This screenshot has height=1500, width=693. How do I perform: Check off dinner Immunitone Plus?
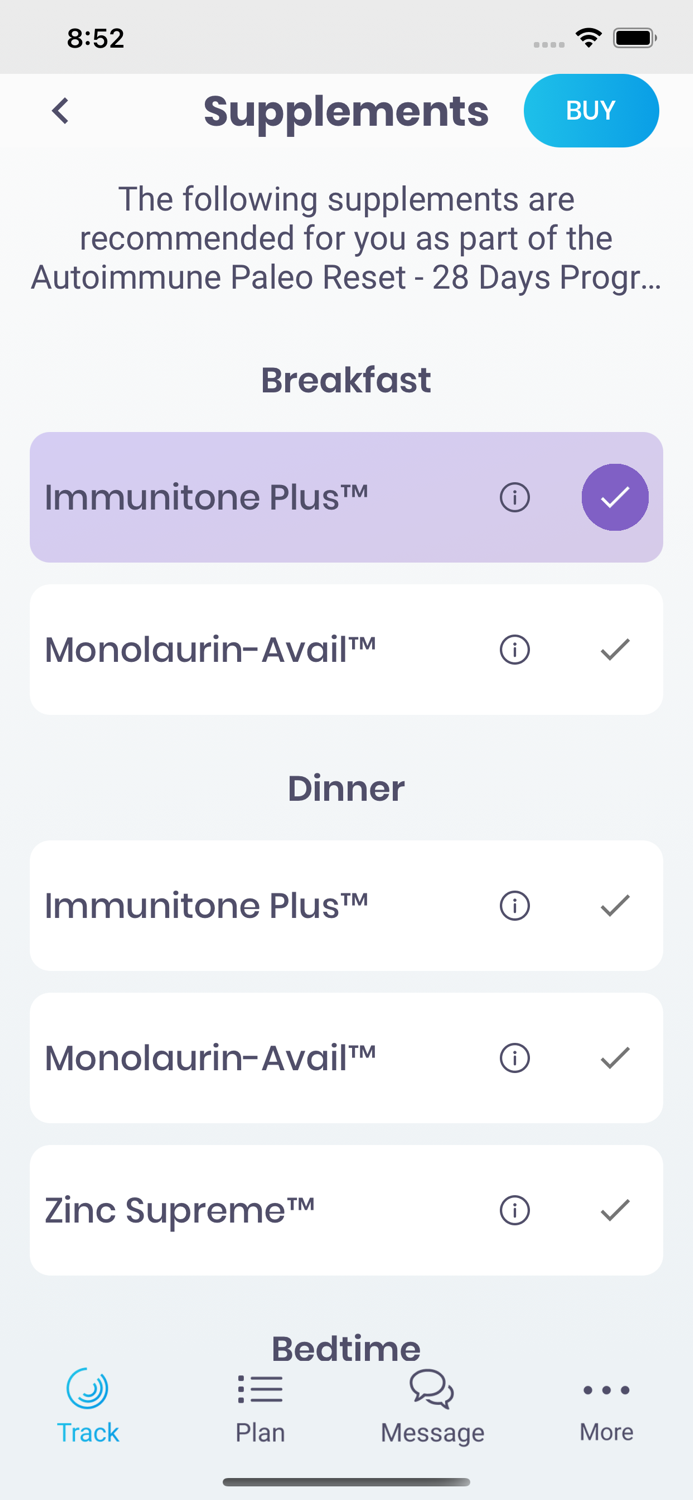coord(615,906)
